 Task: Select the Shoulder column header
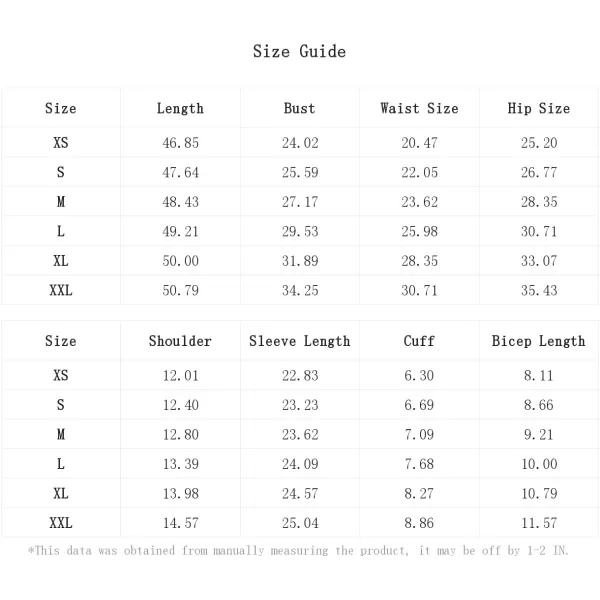tap(180, 341)
